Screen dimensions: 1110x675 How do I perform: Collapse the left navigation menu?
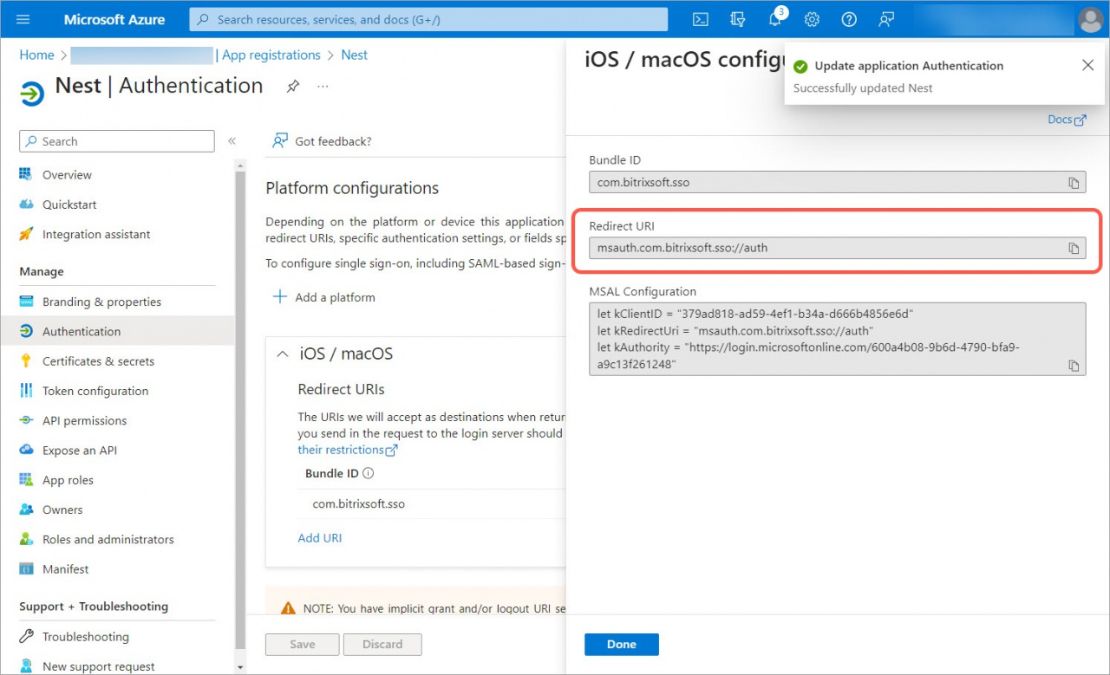[231, 141]
